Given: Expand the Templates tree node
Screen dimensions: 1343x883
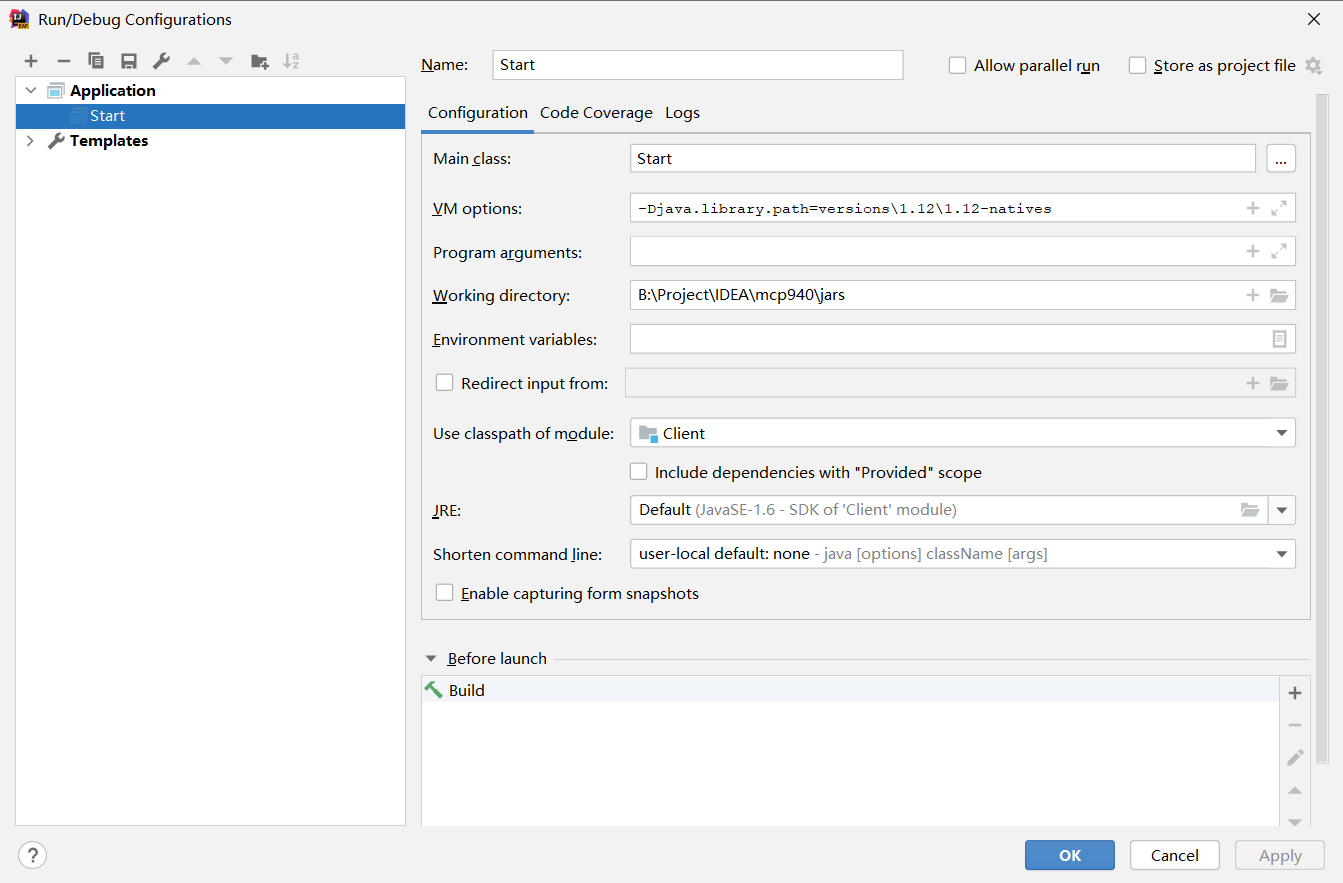Looking at the screenshot, I should [30, 141].
